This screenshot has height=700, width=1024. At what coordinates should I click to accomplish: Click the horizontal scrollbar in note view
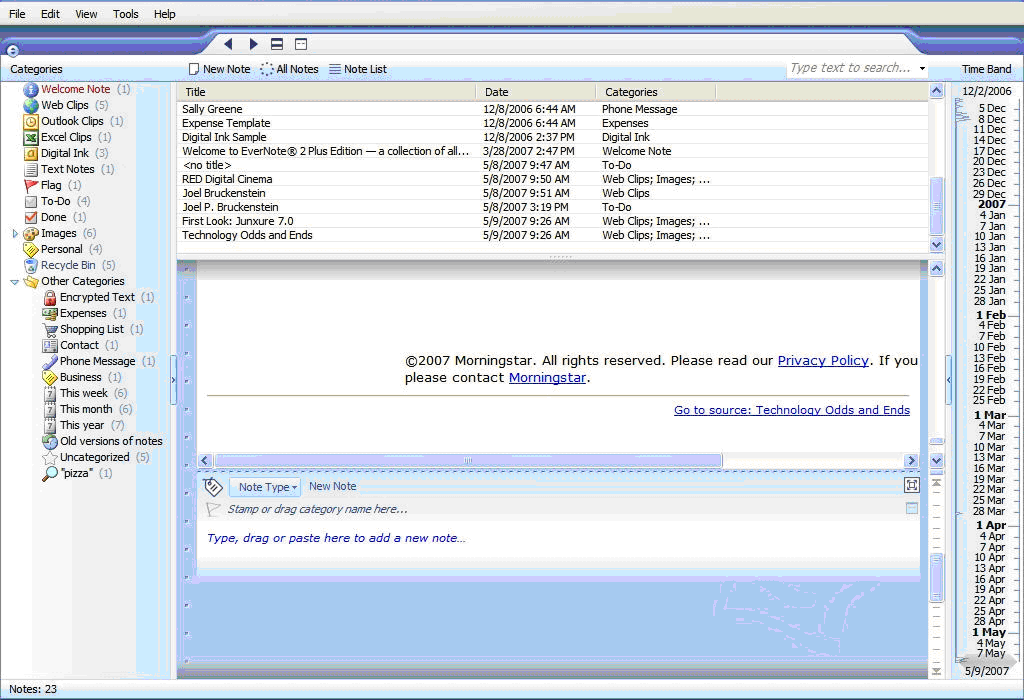coord(468,461)
